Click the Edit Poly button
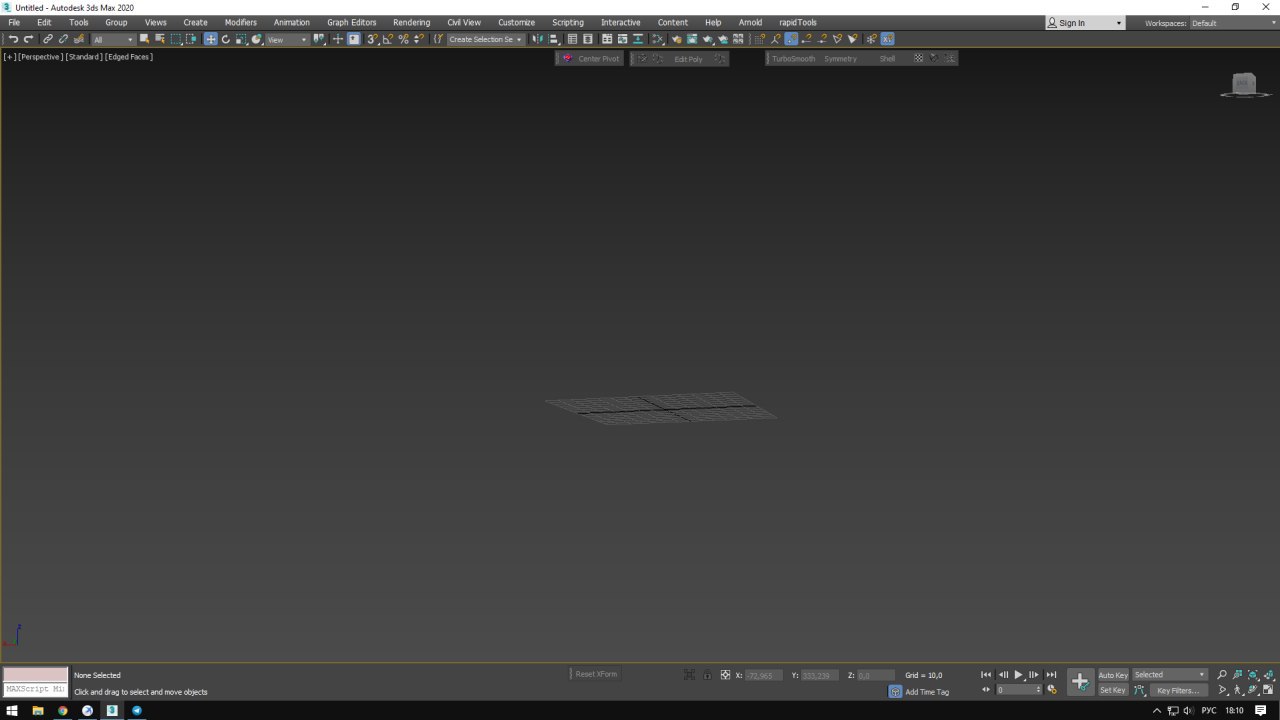The image size is (1280, 720). pos(688,59)
